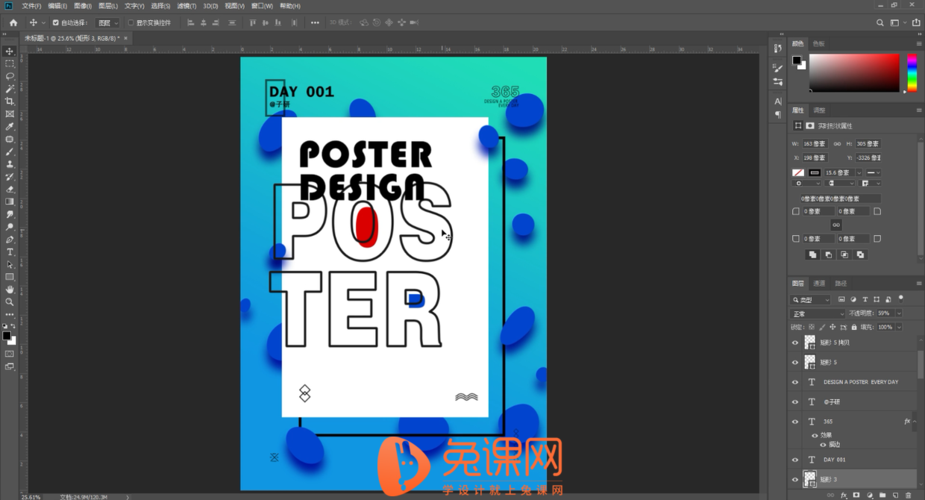Switch to the 色板 swatches tab
The height and width of the screenshot is (500, 925).
(818, 44)
